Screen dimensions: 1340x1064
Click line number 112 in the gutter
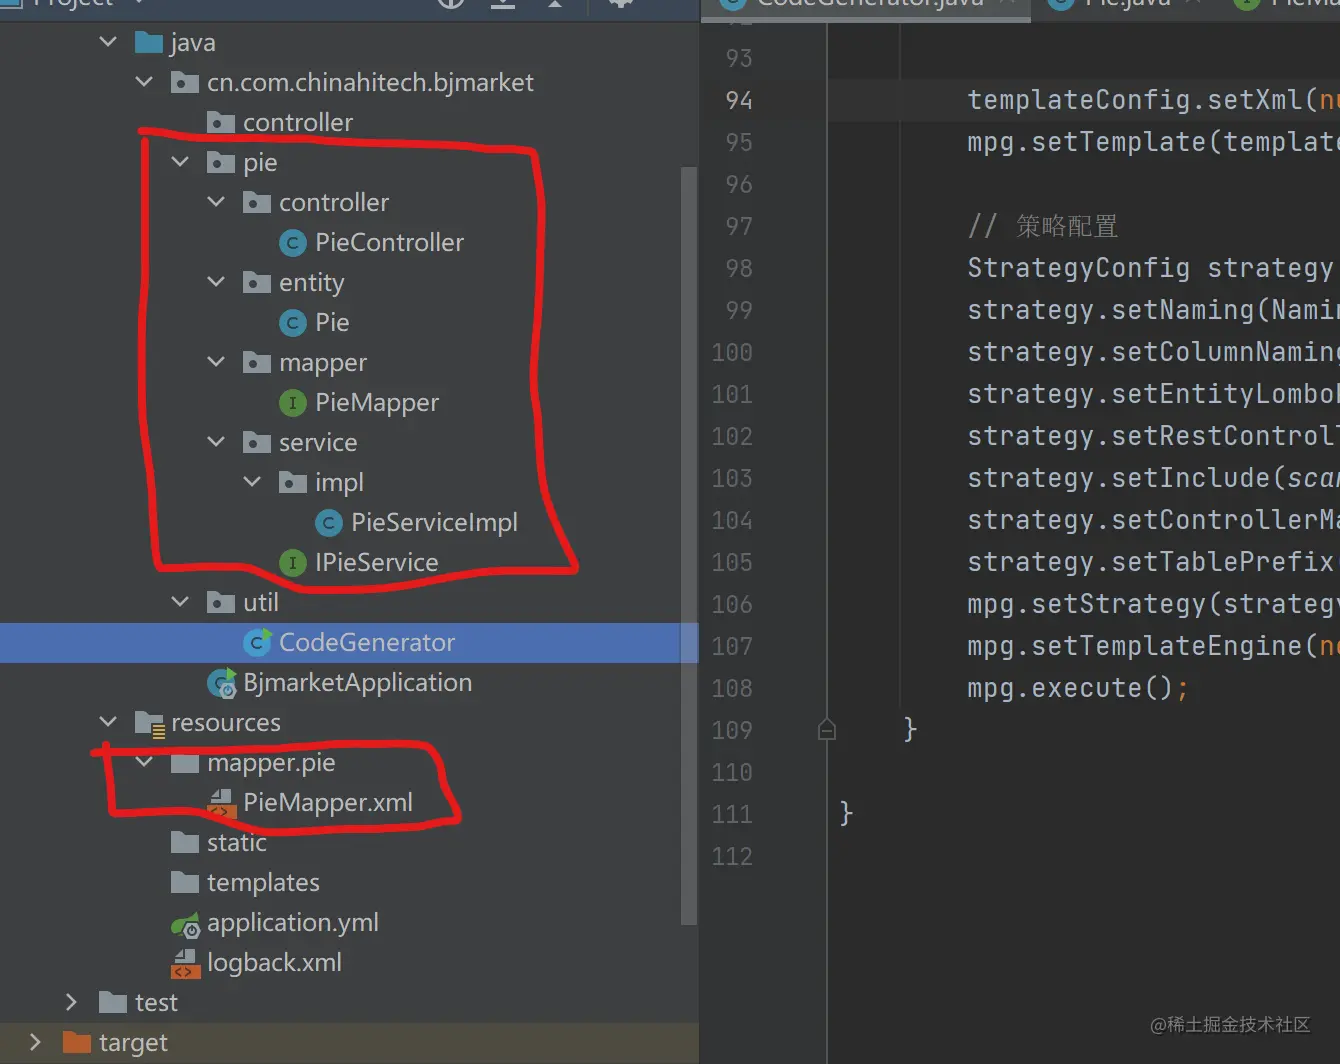pyautogui.click(x=732, y=856)
